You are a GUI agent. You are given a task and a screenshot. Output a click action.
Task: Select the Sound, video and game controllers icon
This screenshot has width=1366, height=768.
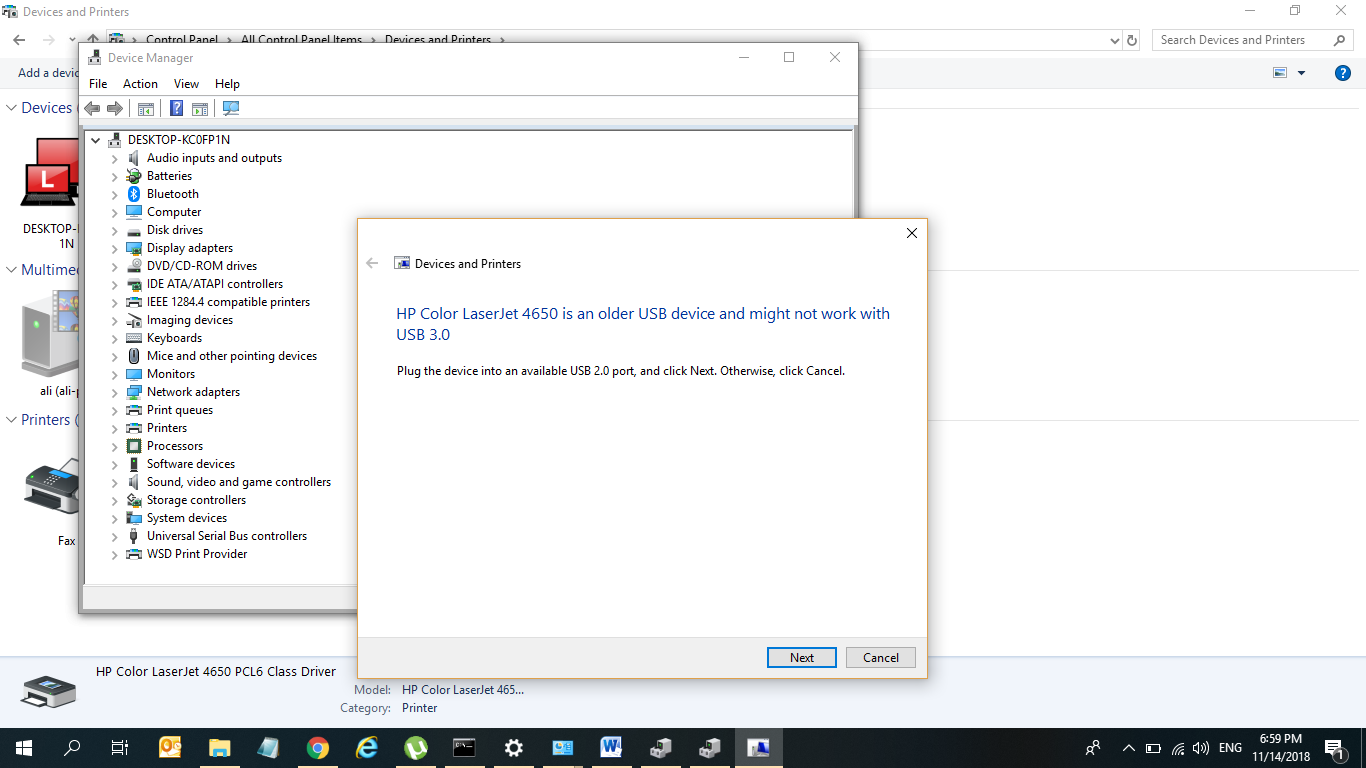point(134,482)
